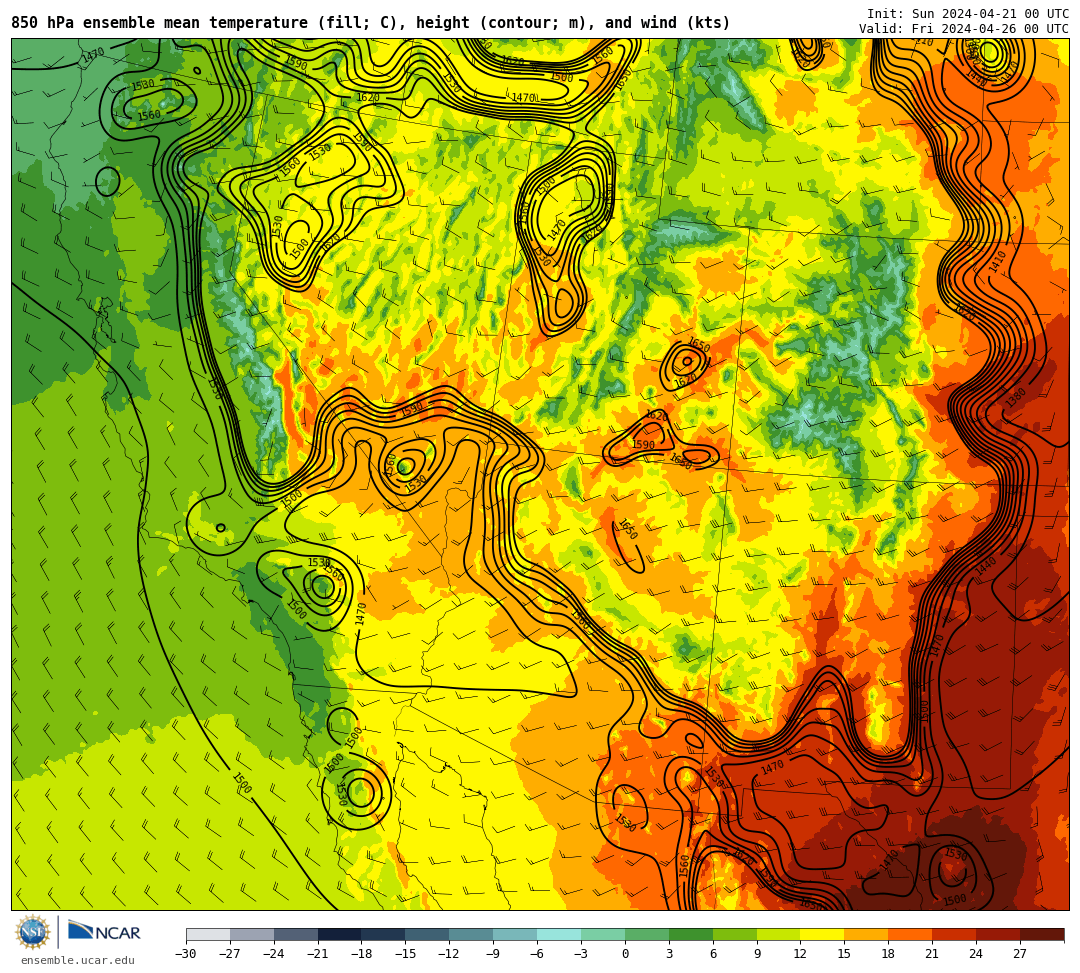This screenshot has height=973, width=1080.
Task: Pick the blue-slate swatch between -15 and -12
Action: pyautogui.click(x=428, y=934)
